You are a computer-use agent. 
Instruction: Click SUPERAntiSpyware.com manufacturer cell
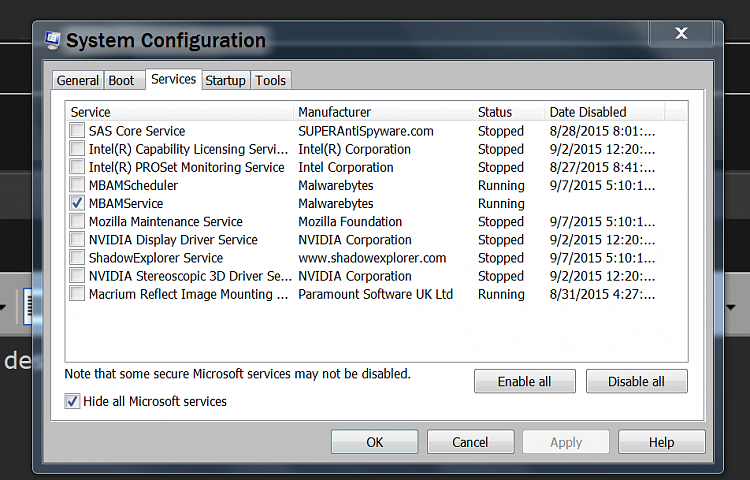click(x=366, y=131)
